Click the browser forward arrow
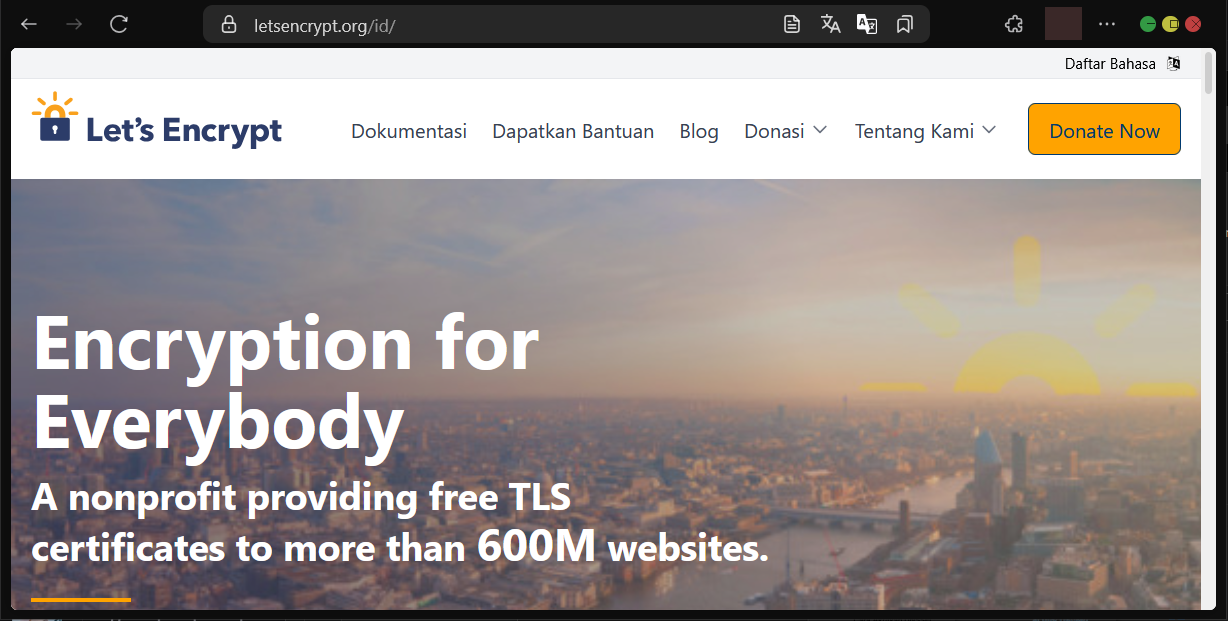The image size is (1228, 621). pyautogui.click(x=73, y=24)
